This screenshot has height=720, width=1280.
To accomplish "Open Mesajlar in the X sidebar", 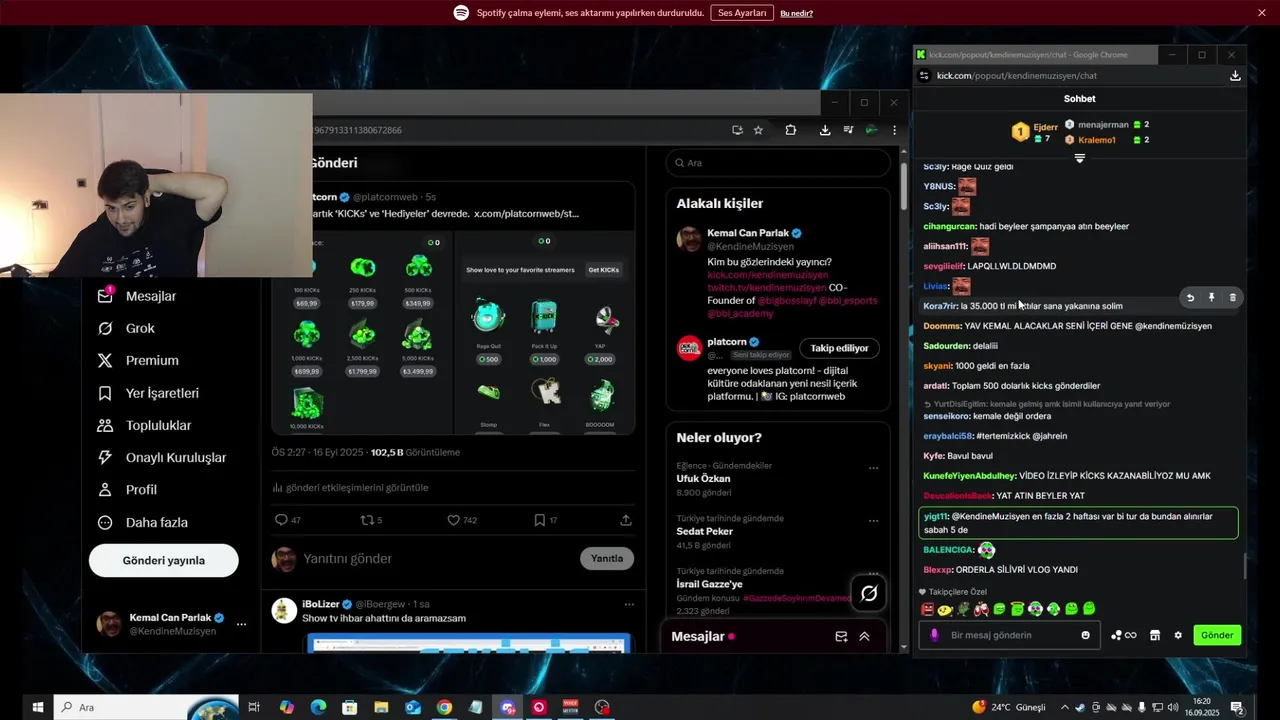I will pos(136,296).
